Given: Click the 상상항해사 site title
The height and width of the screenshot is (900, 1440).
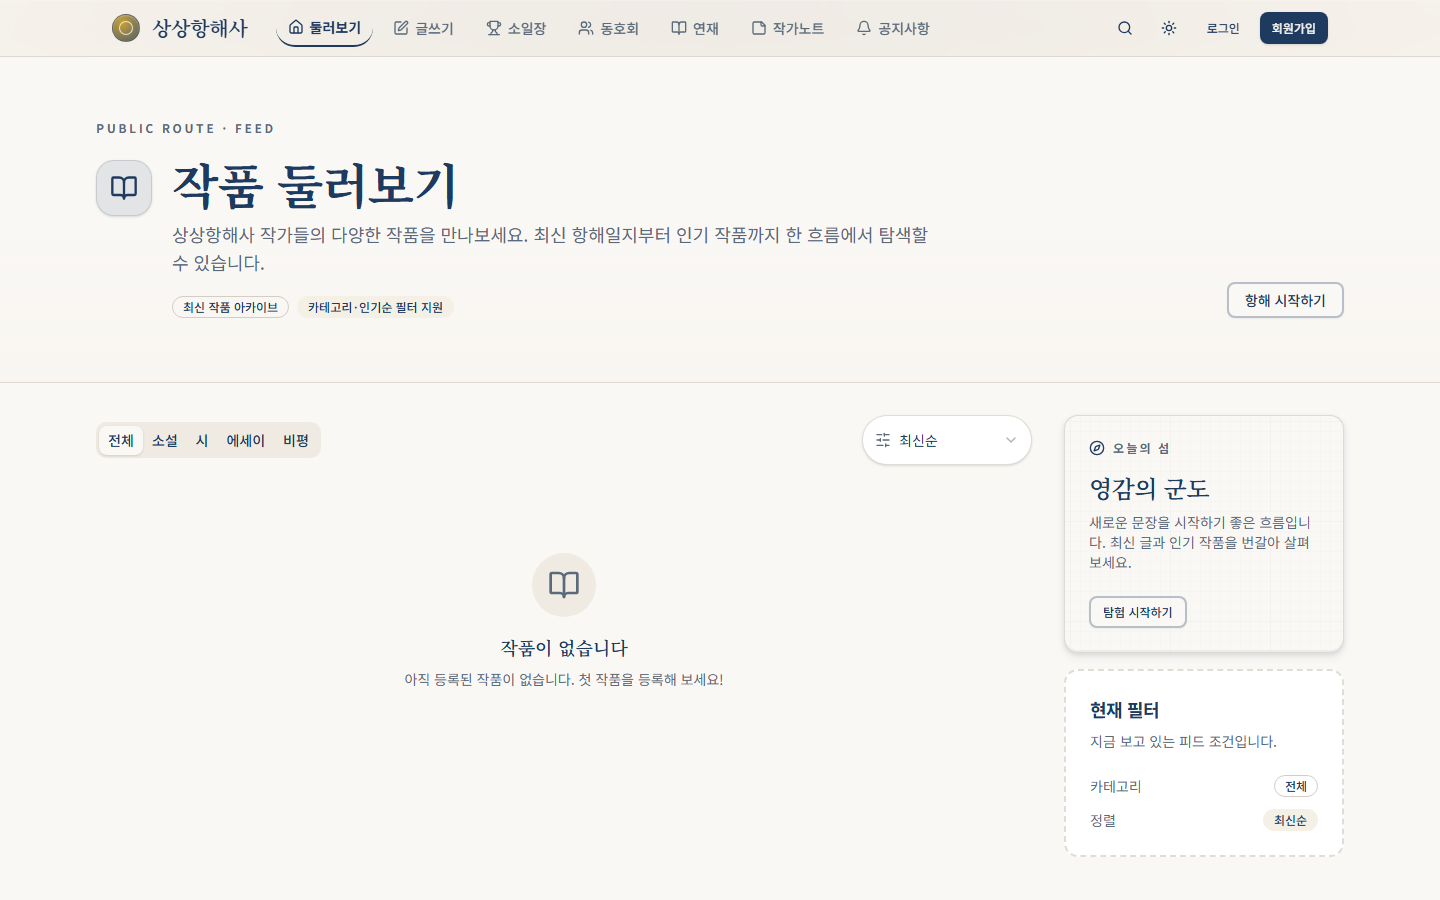Looking at the screenshot, I should [x=200, y=28].
